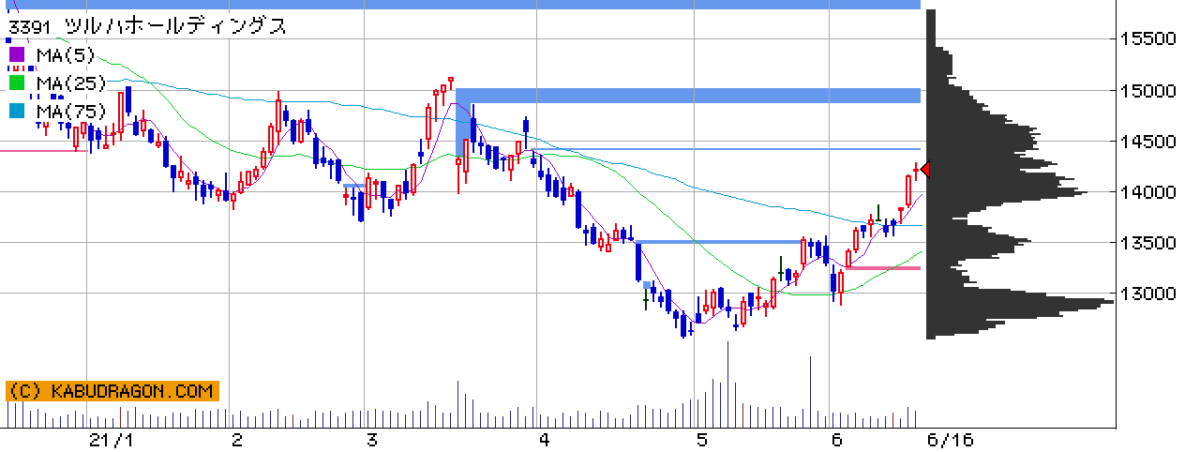
Task: Click the month 2 date axis label
Action: tap(237, 440)
